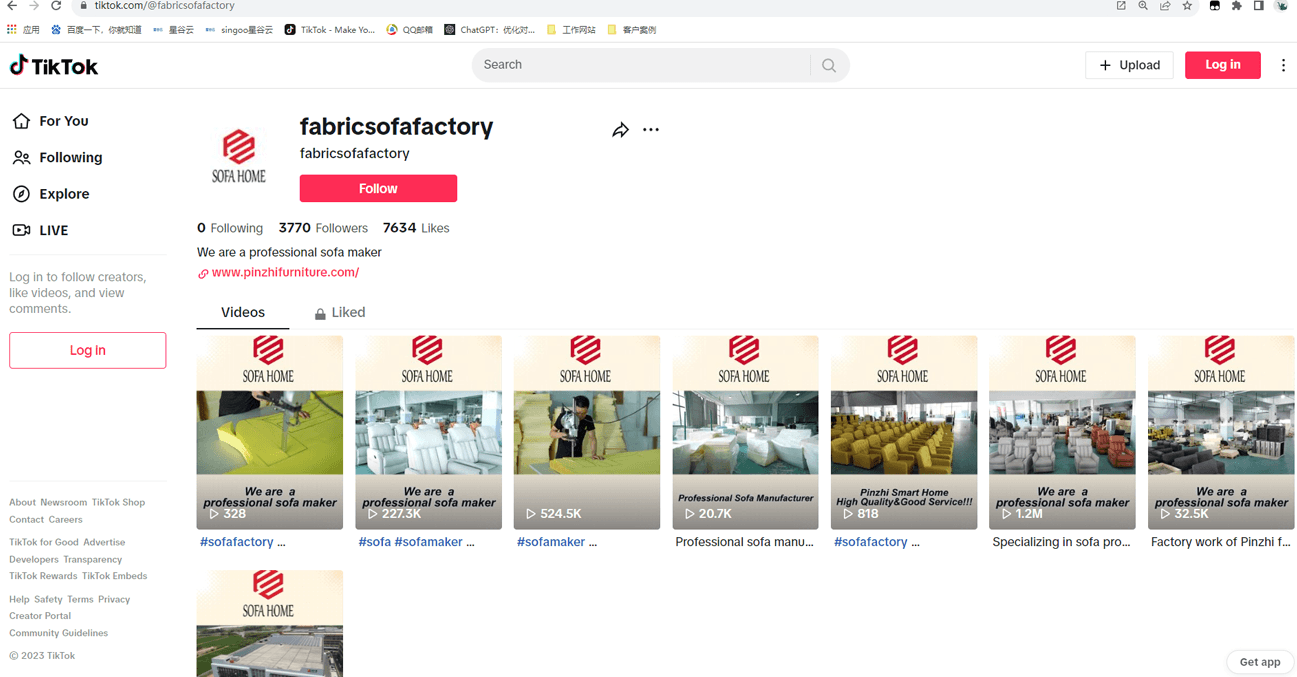
Task: Open the Transparency footer link
Action: (x=92, y=559)
